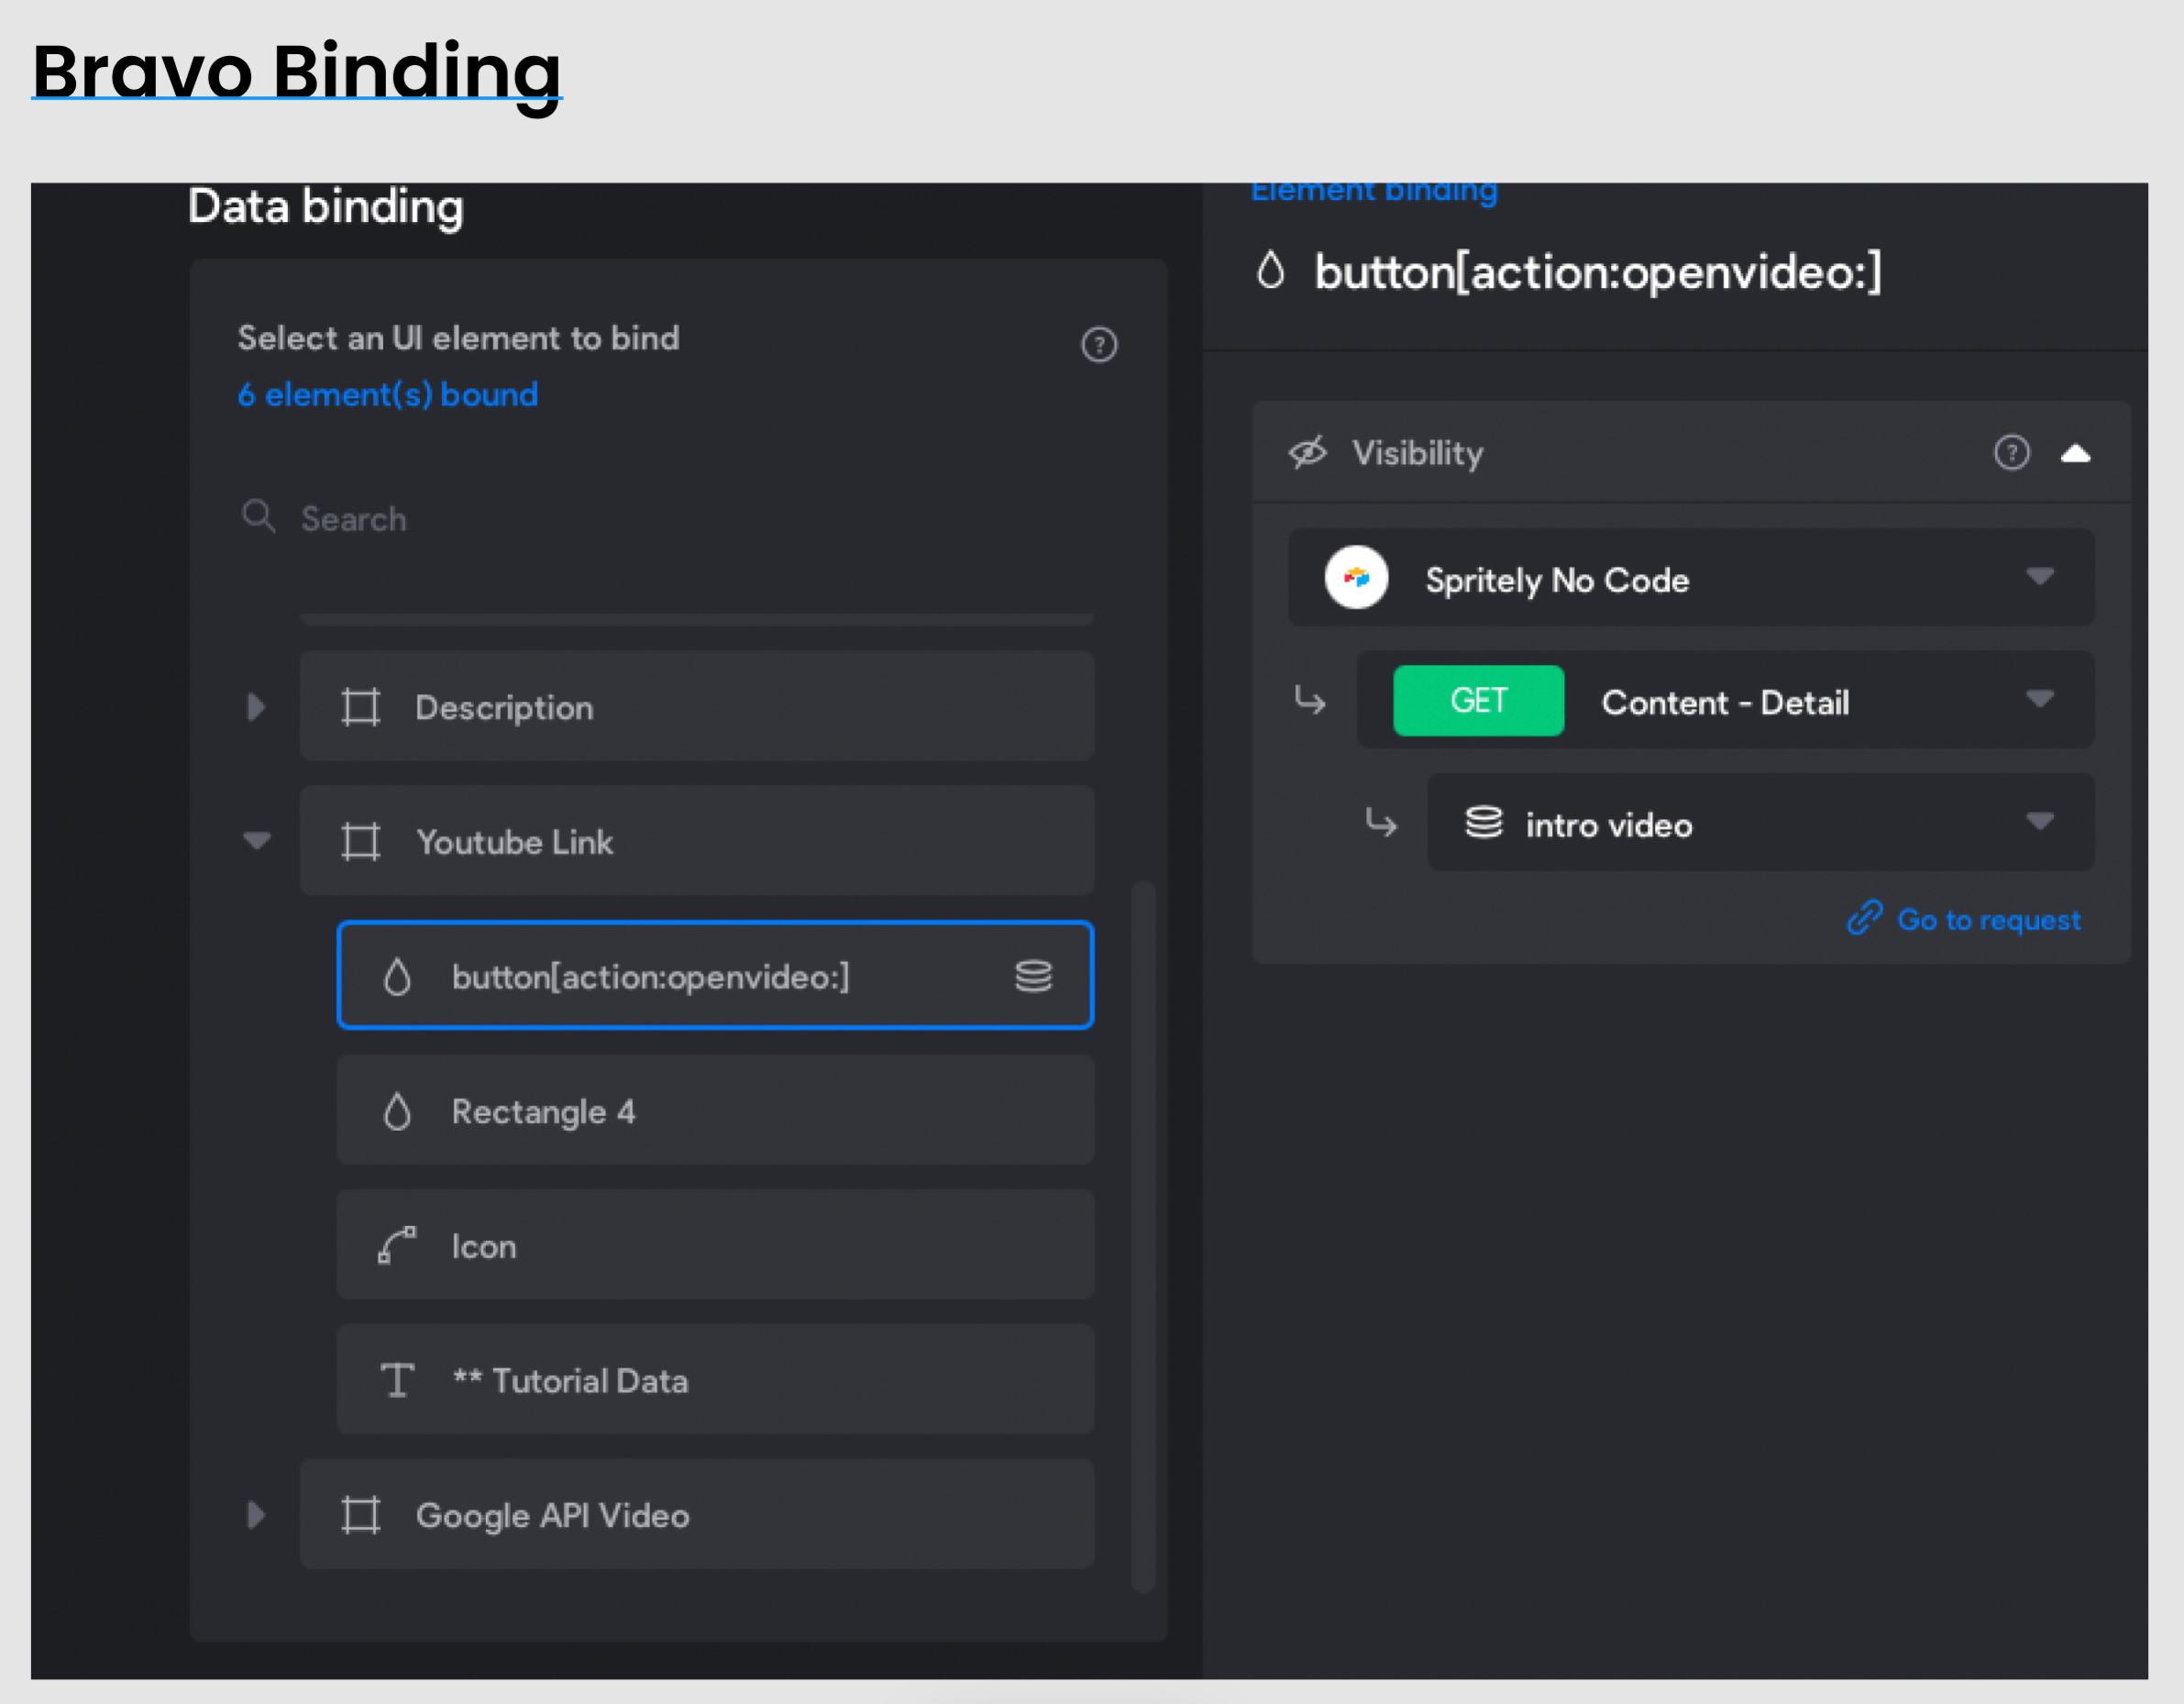Focus the Search input field
Image resolution: width=2184 pixels, height=1704 pixels.
666,518
